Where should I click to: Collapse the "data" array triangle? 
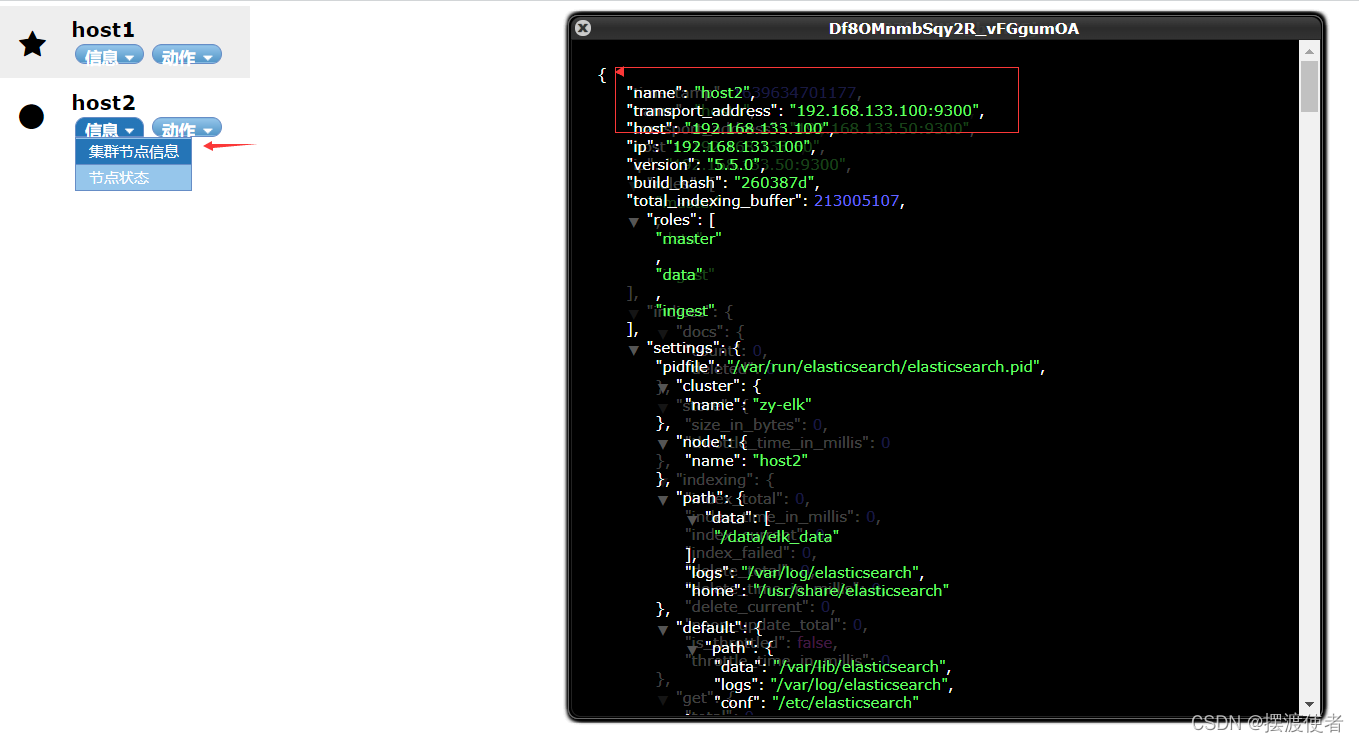[x=692, y=519]
